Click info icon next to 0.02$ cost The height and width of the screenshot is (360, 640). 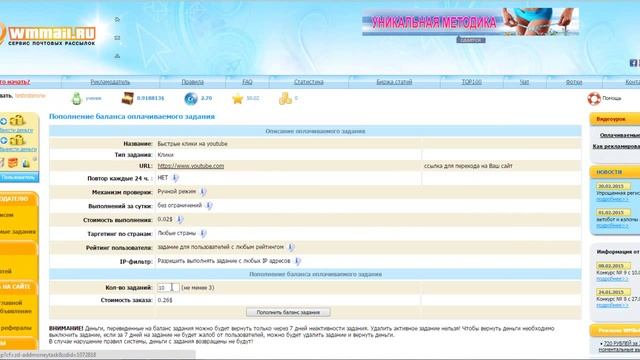[x=180, y=220]
